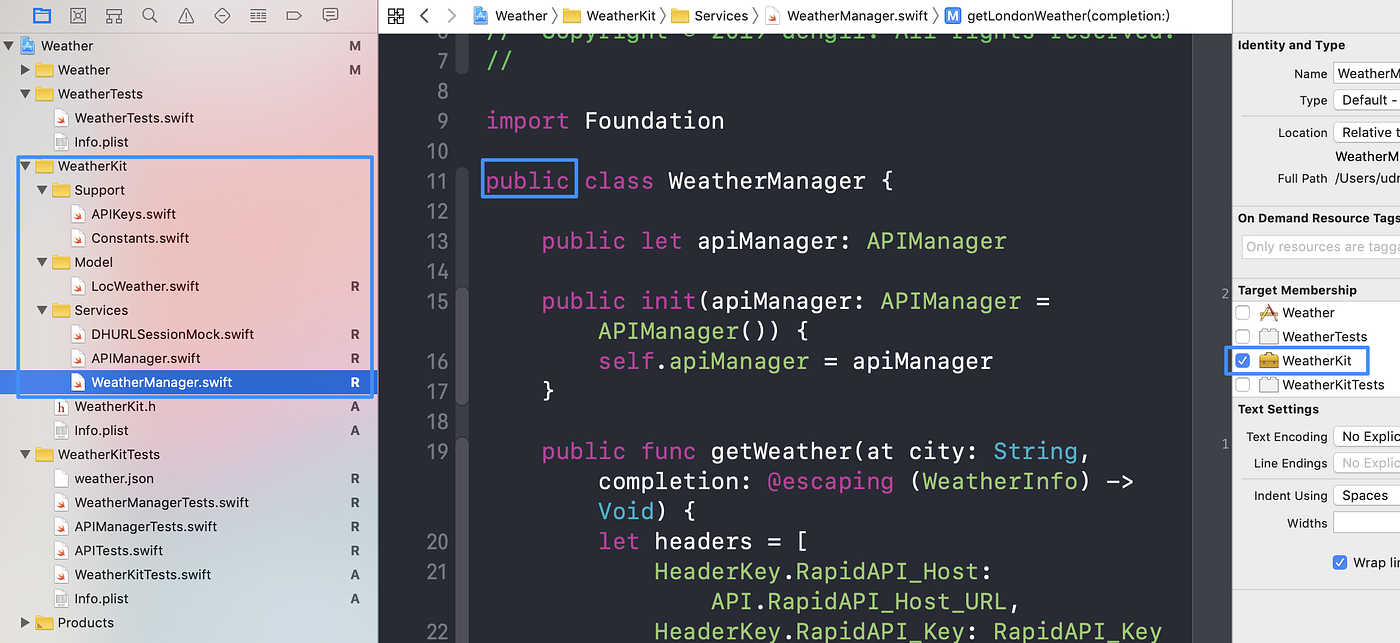Image resolution: width=1400 pixels, height=643 pixels.
Task: Open the Symbol navigator
Action: tap(114, 15)
